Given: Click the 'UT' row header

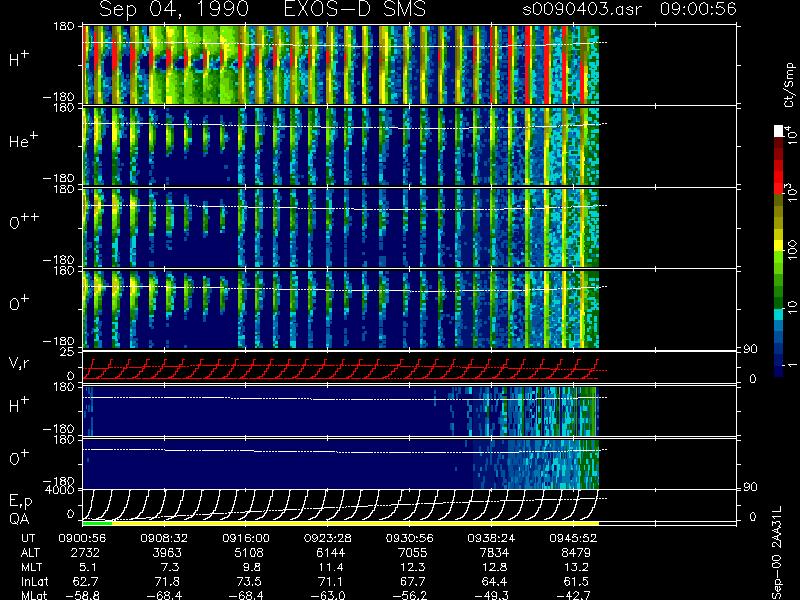Looking at the screenshot, I should click(x=29, y=538).
